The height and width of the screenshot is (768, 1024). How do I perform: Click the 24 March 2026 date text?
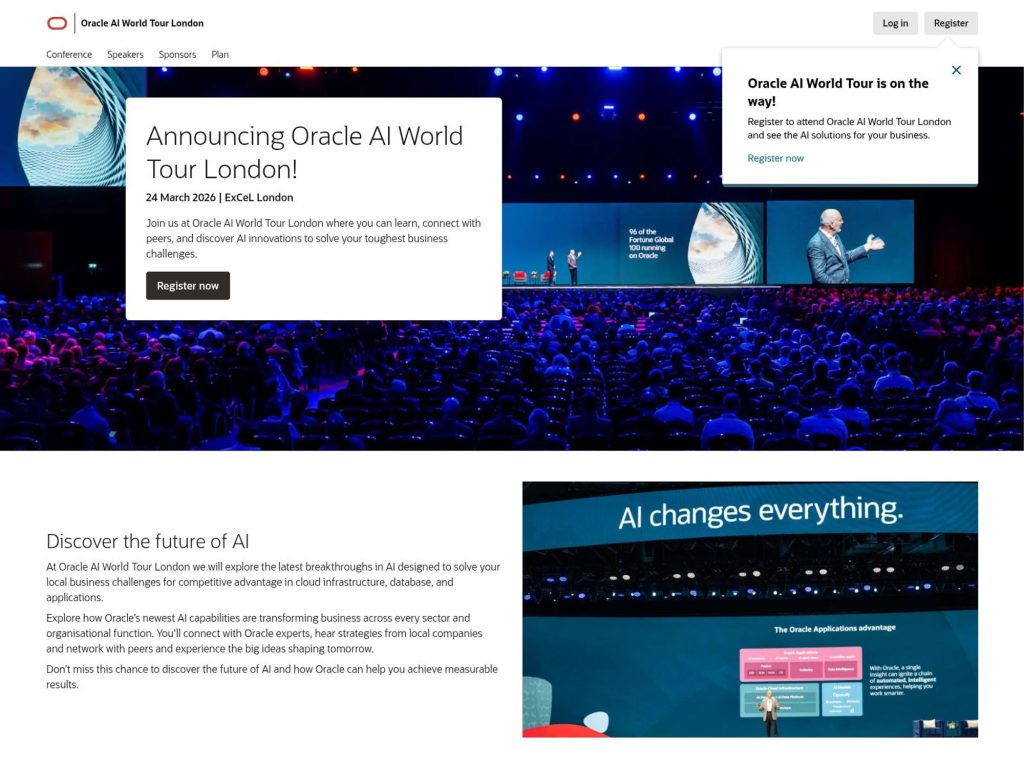tap(220, 197)
